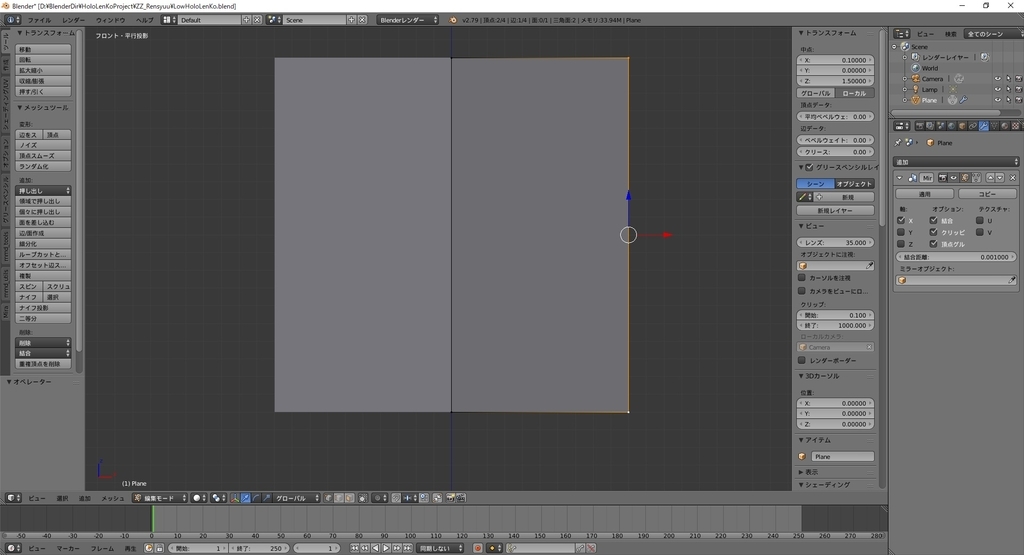The width and height of the screenshot is (1024, 555).
Task: Click the 新規レイヤー button
Action: coord(835,210)
